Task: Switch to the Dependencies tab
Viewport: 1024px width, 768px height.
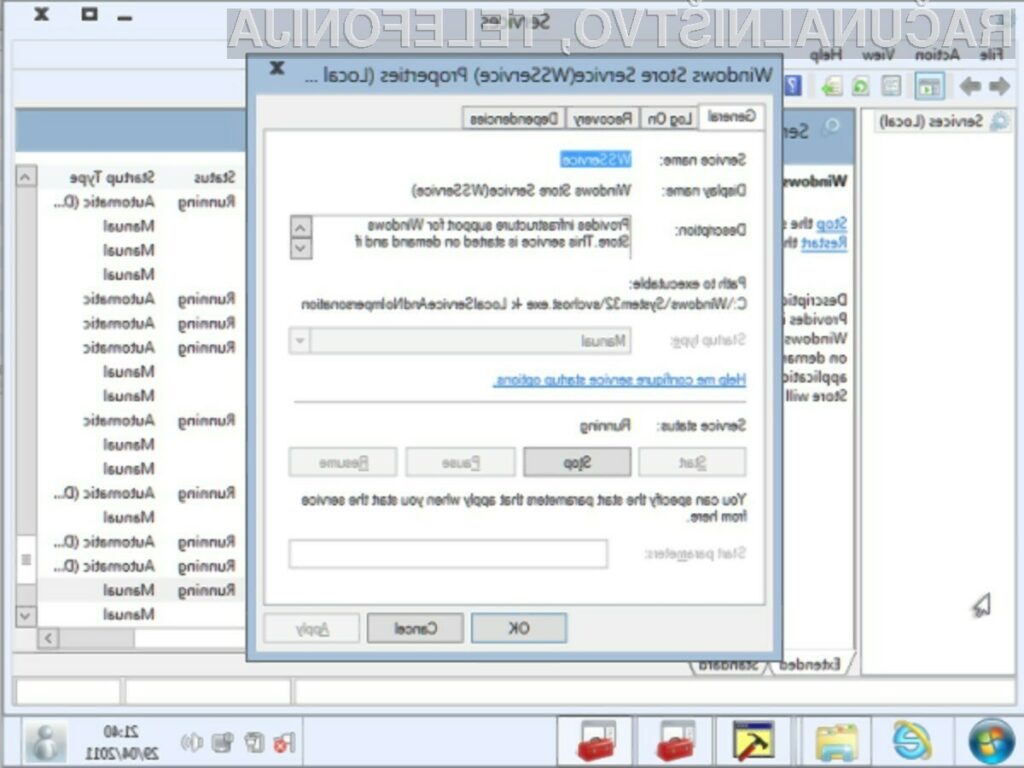Action: coord(514,118)
